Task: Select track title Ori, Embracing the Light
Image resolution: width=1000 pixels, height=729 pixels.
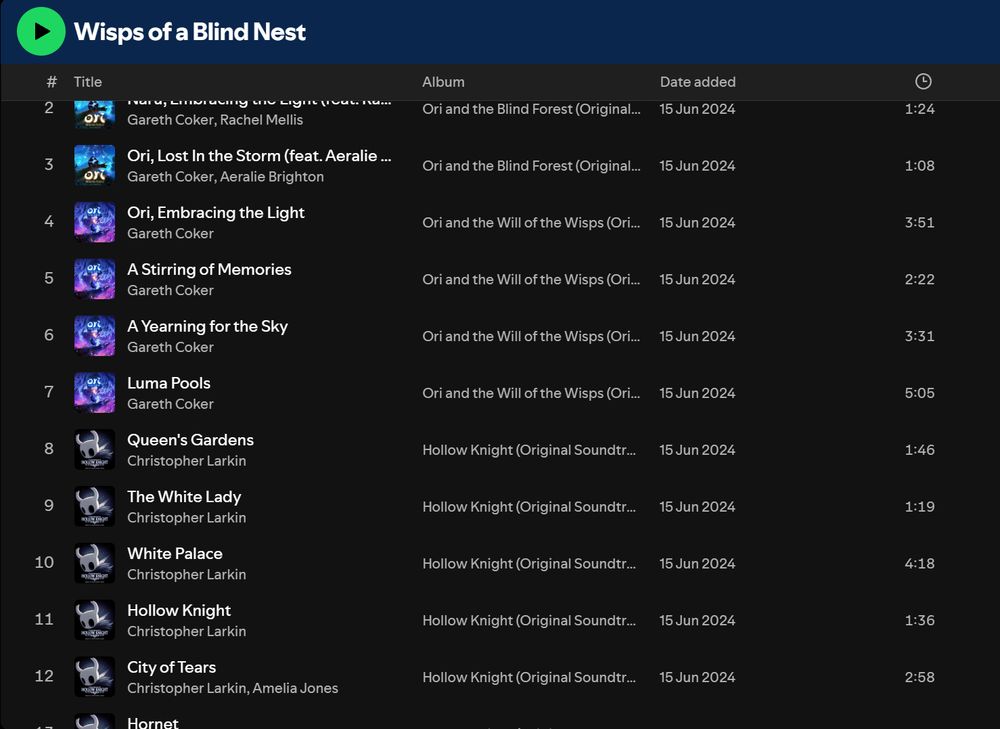Action: [x=216, y=212]
